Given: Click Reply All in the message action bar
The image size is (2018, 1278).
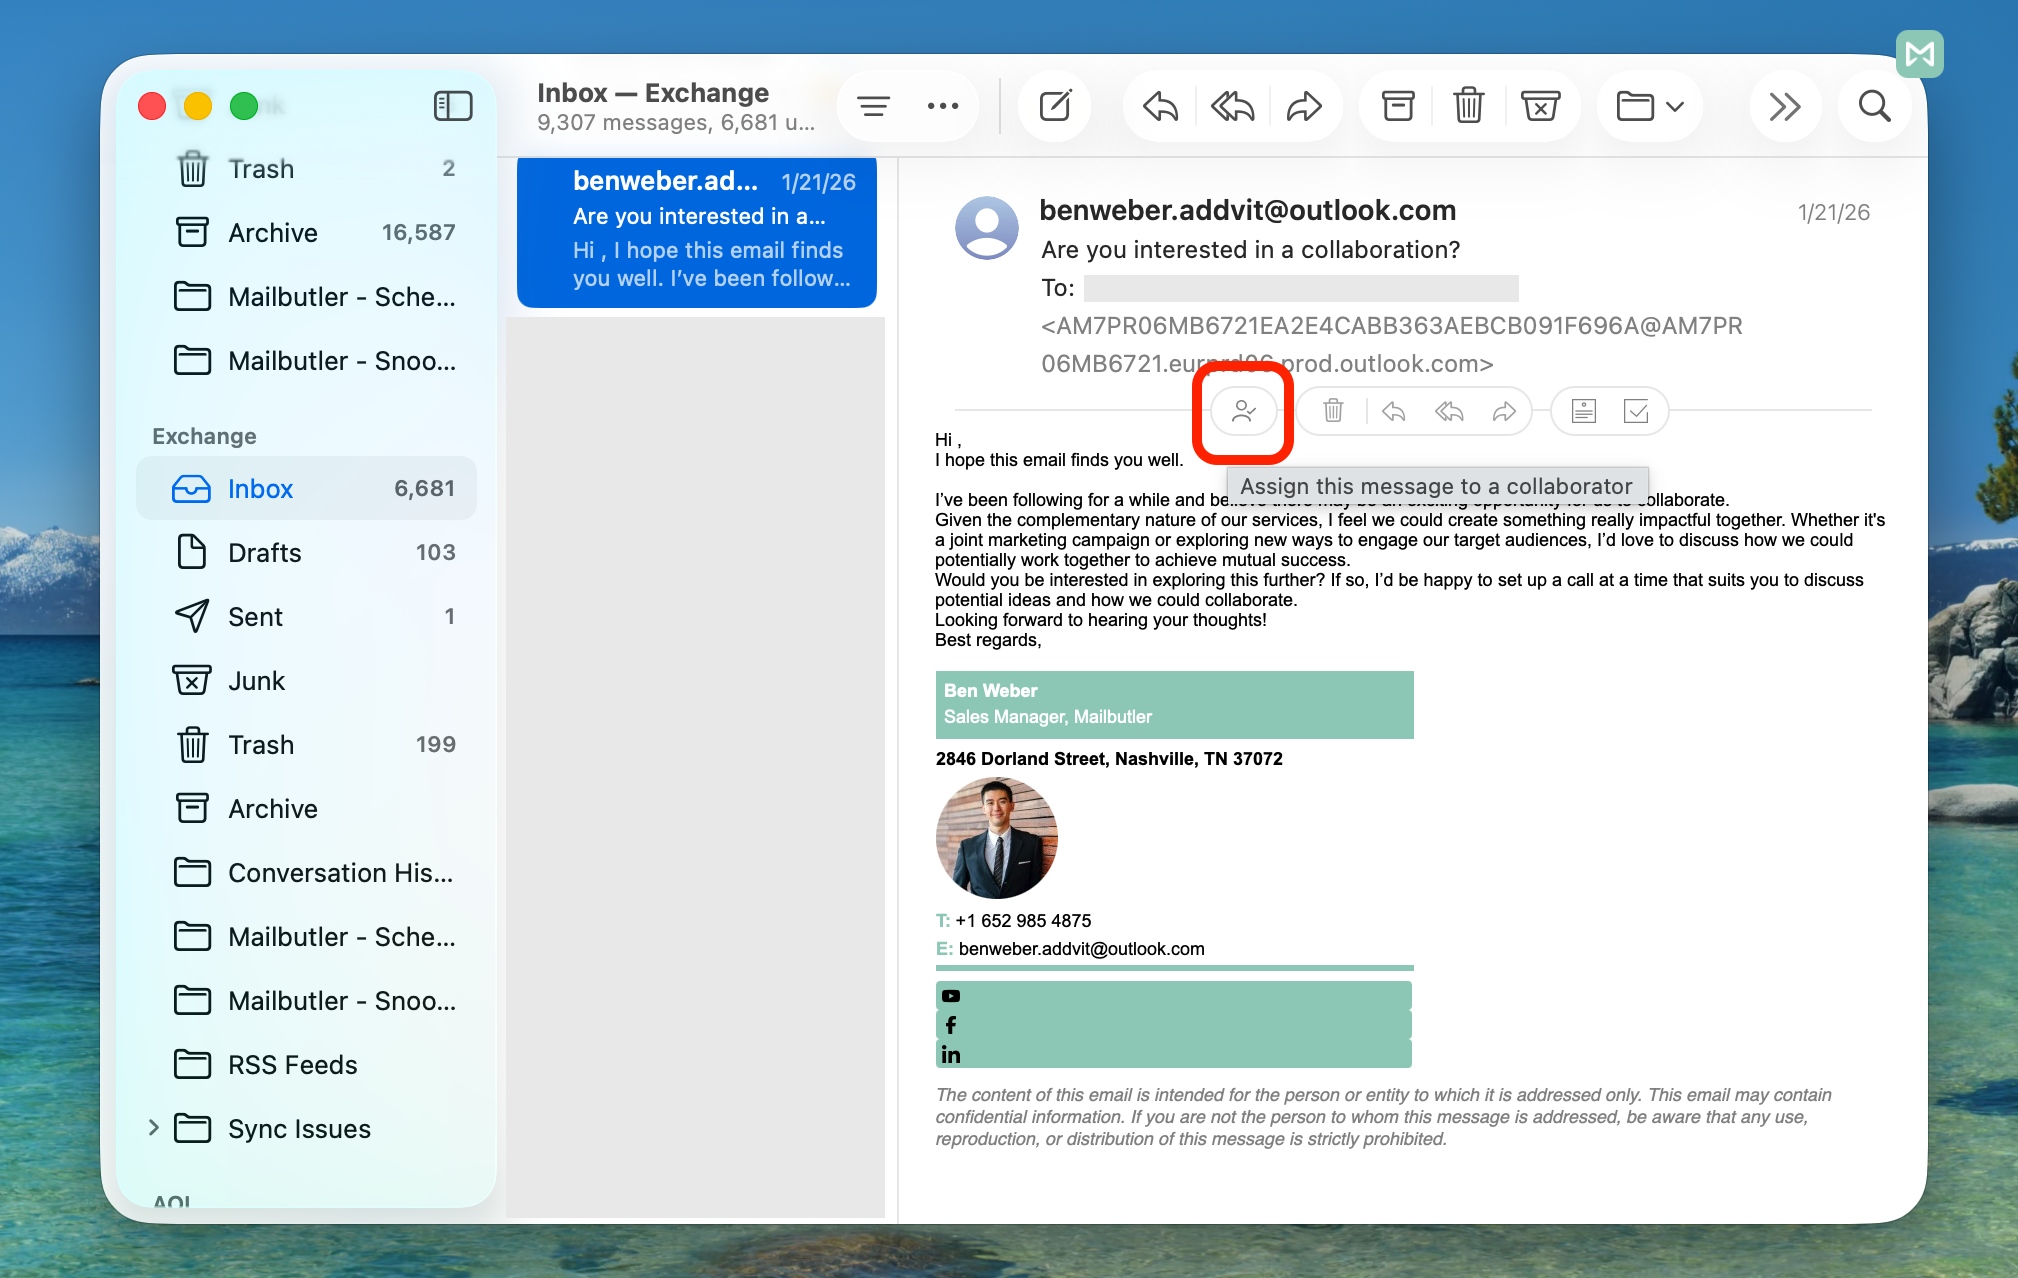Looking at the screenshot, I should pyautogui.click(x=1449, y=411).
